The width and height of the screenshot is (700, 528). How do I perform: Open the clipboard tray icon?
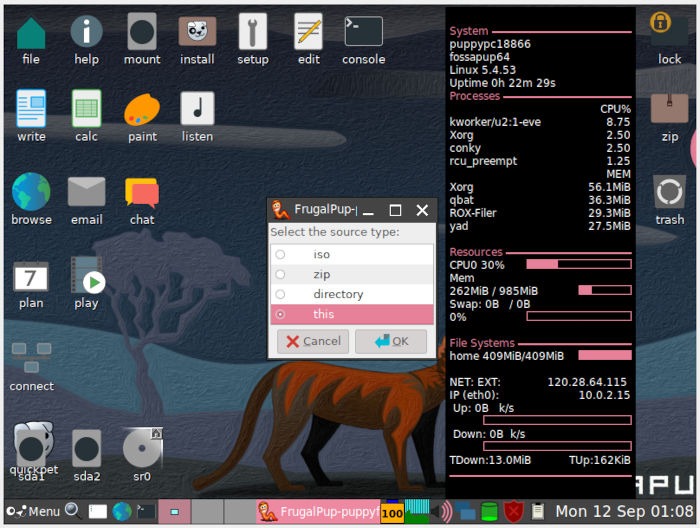[x=538, y=511]
